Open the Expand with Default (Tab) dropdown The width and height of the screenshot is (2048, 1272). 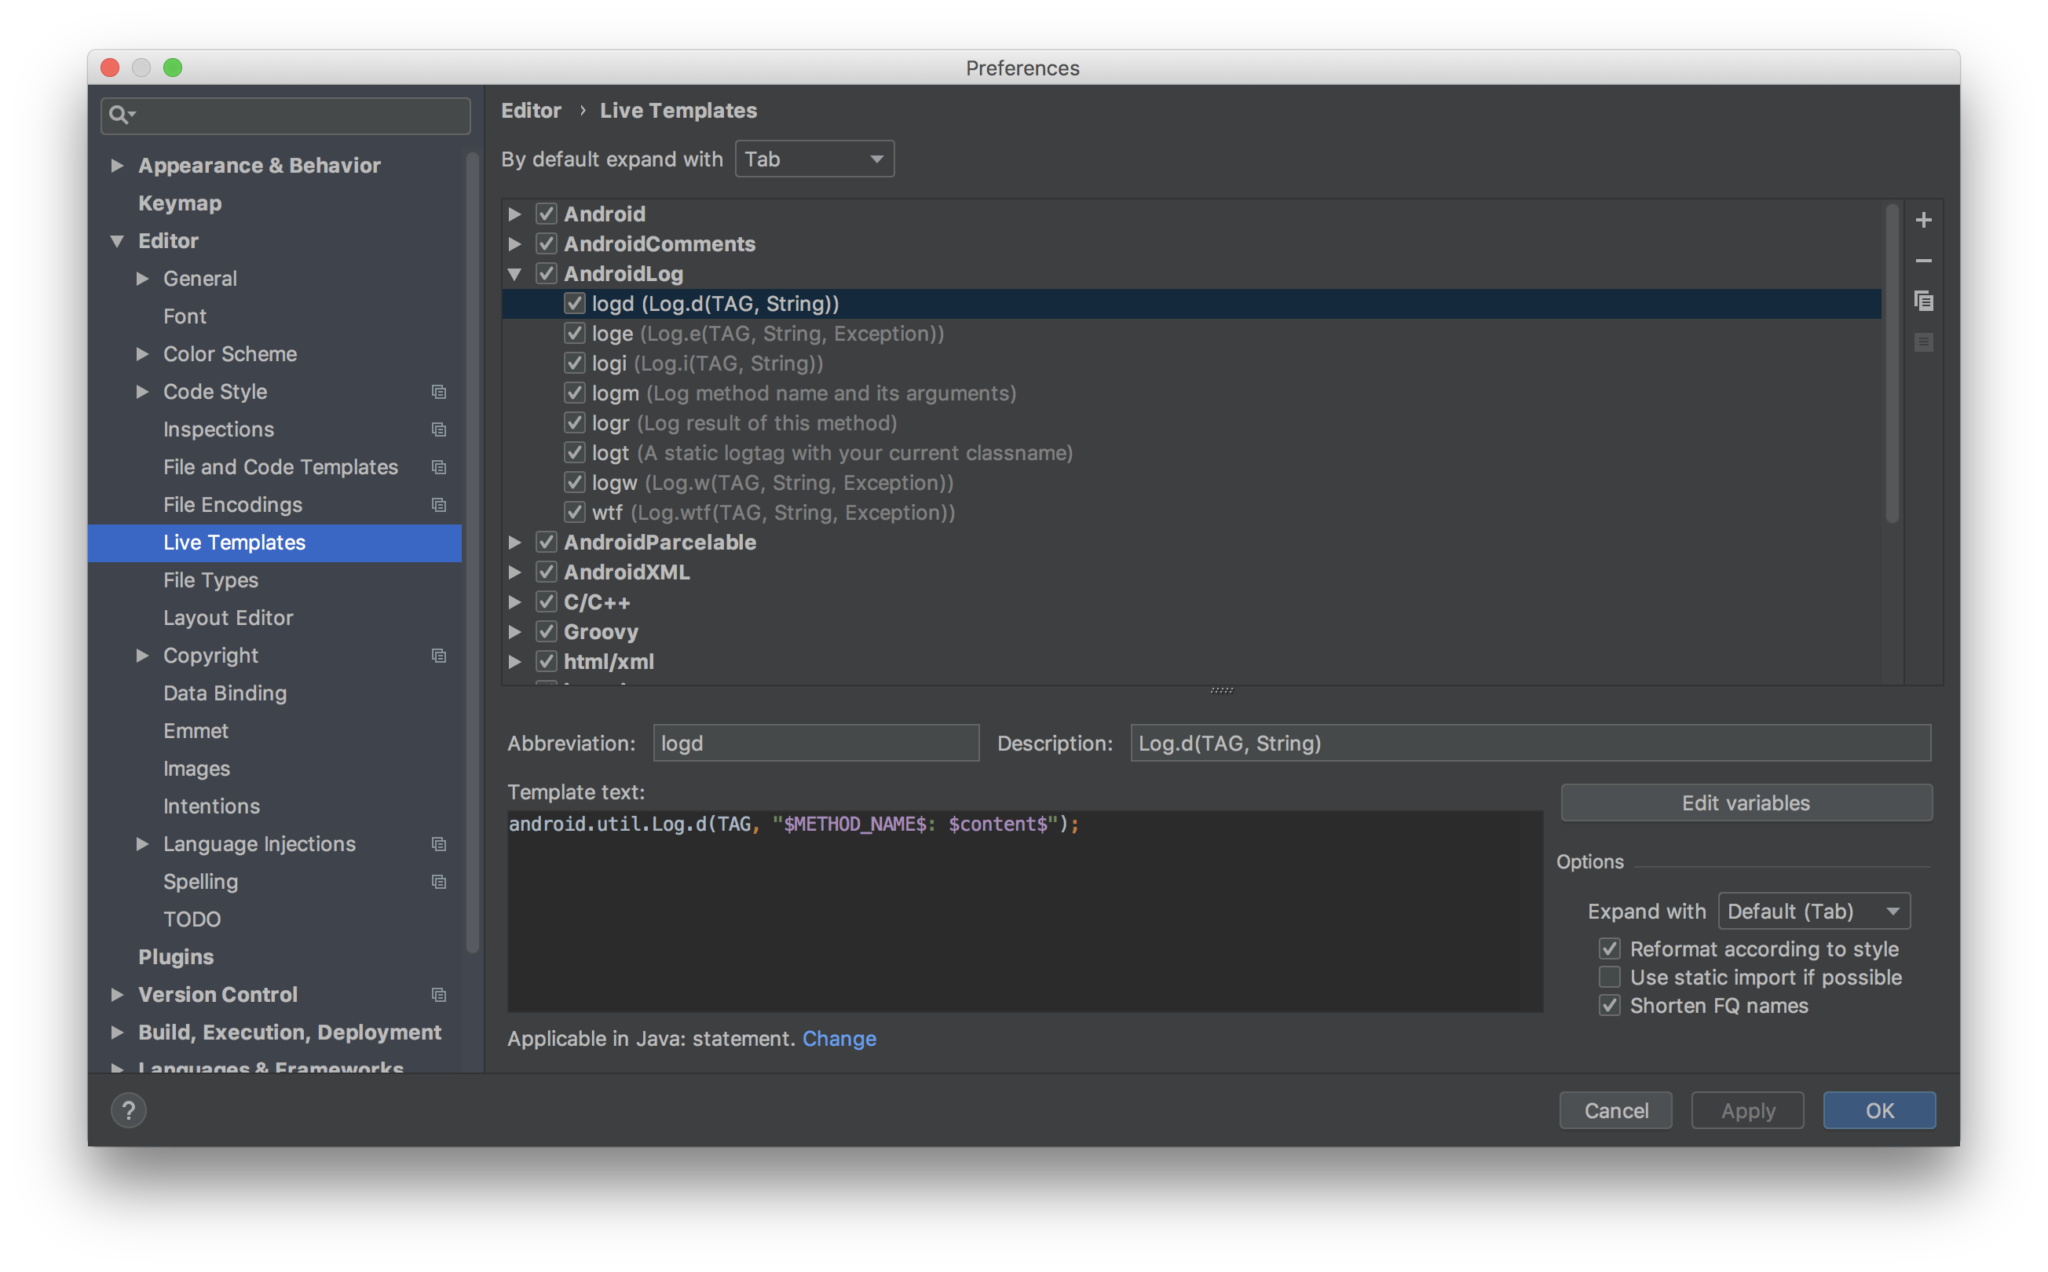pos(1813,910)
